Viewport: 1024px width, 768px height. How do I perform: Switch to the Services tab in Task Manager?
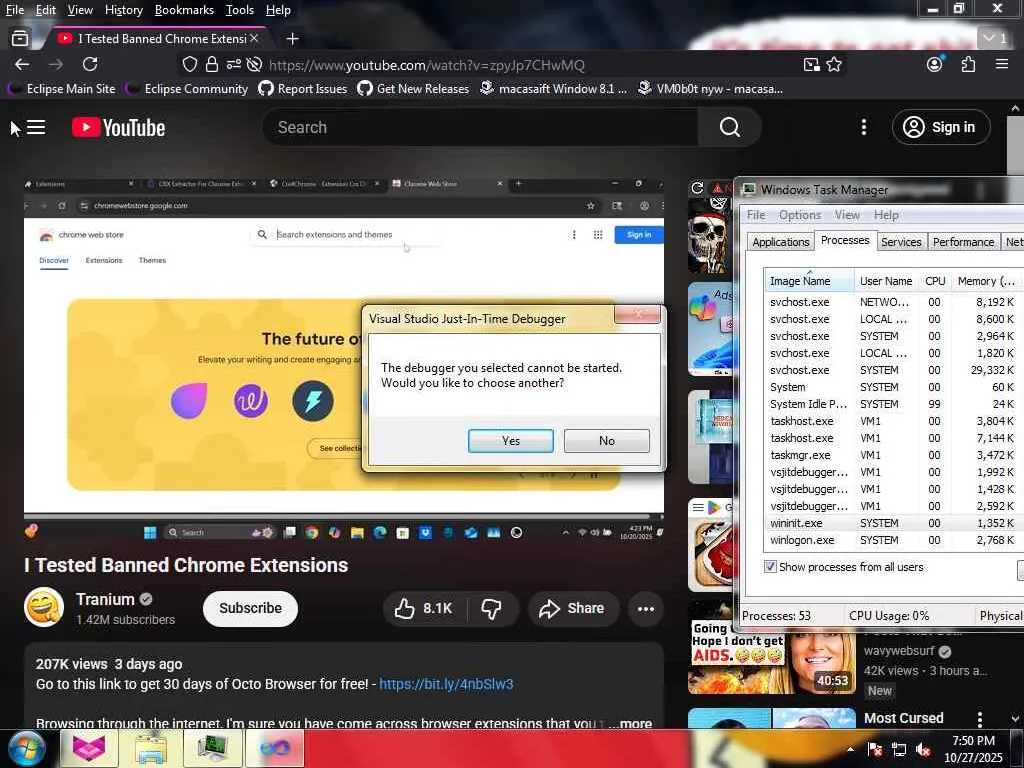901,242
